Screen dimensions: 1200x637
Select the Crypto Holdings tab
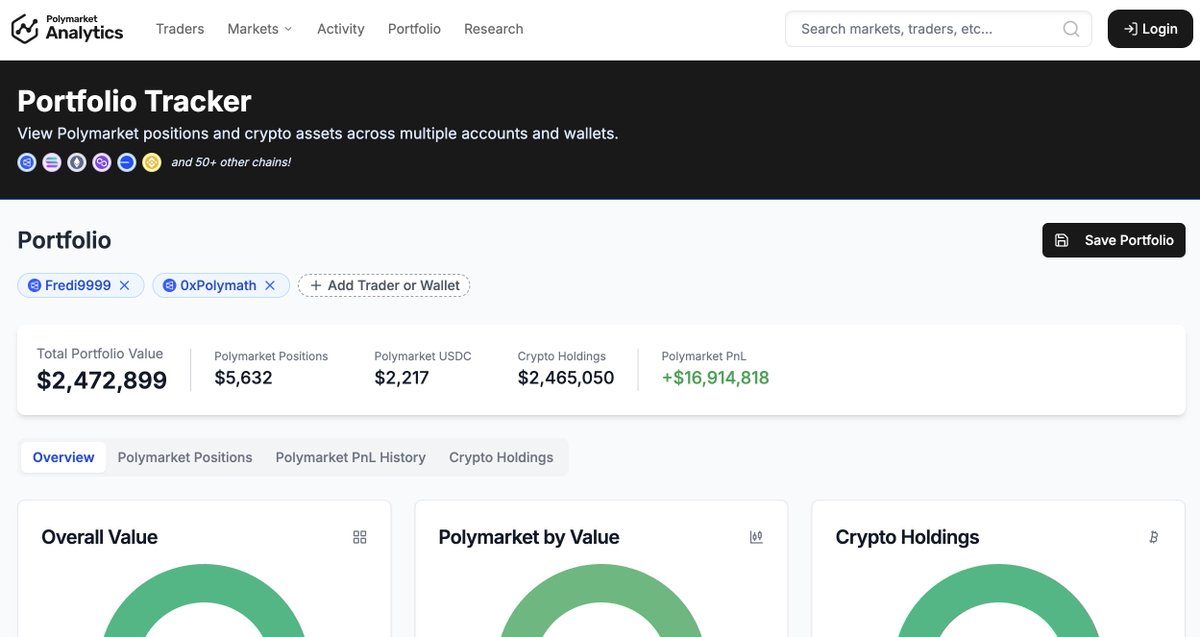click(501, 457)
